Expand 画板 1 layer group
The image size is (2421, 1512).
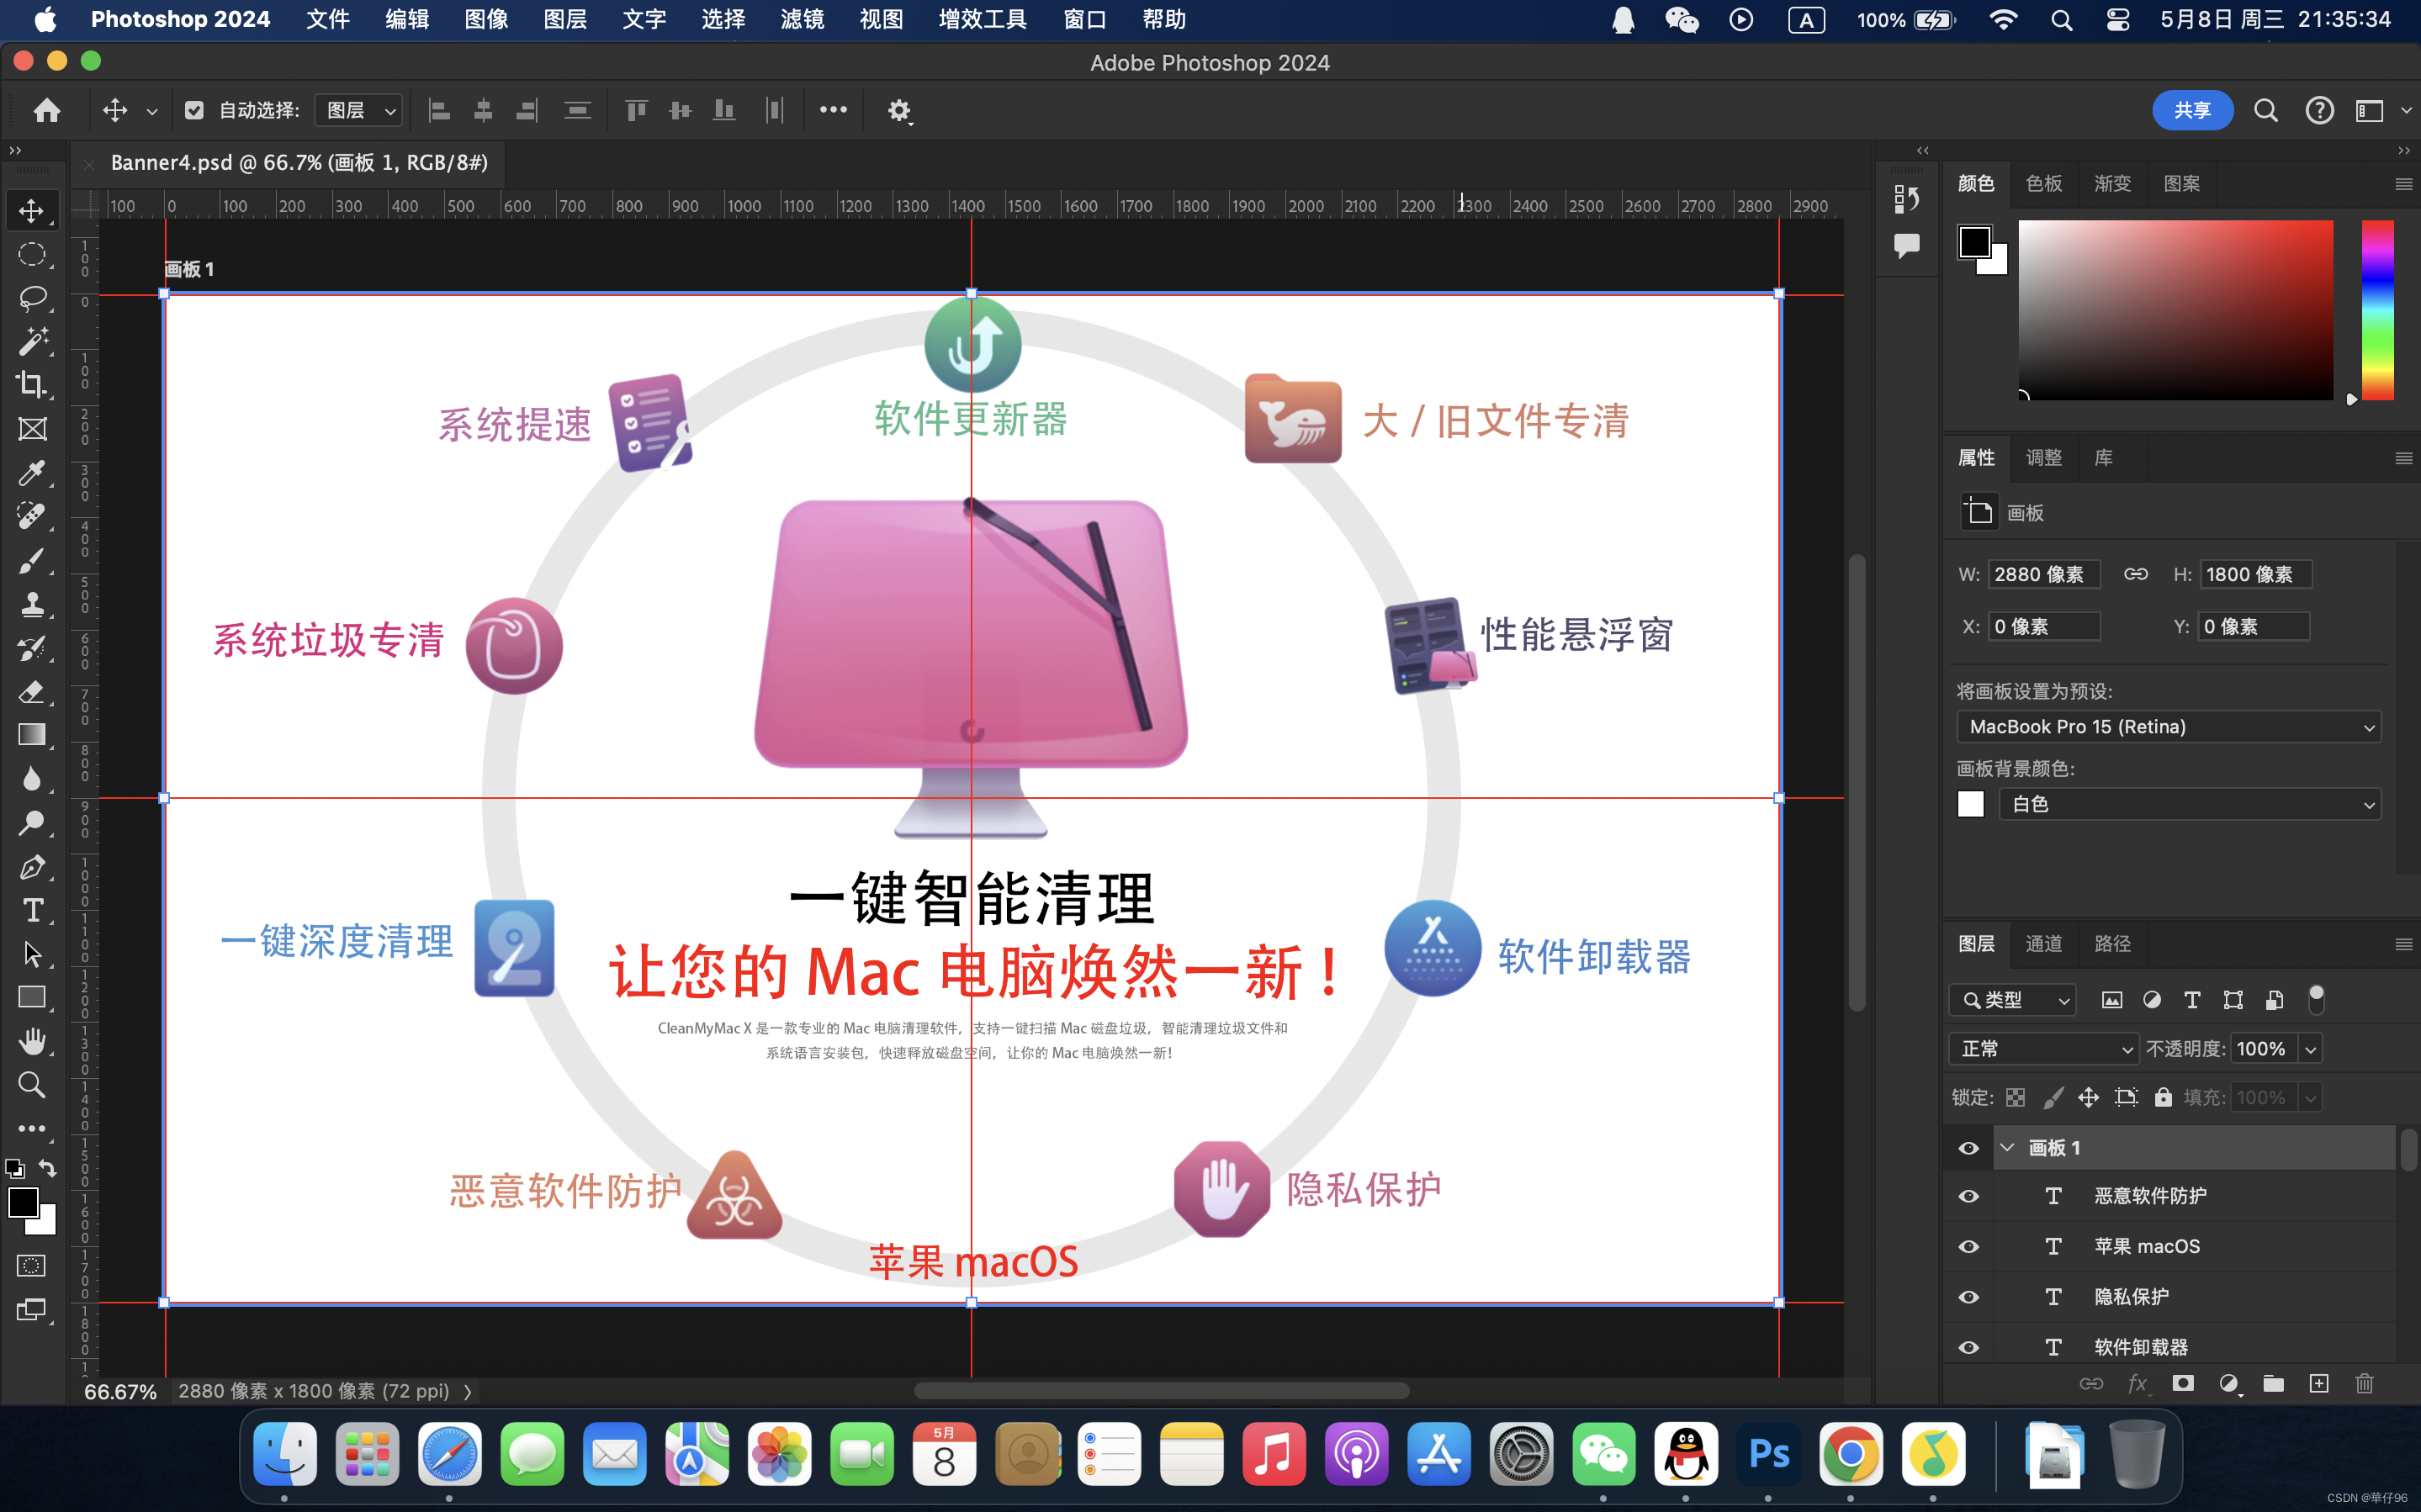[x=2006, y=1145]
